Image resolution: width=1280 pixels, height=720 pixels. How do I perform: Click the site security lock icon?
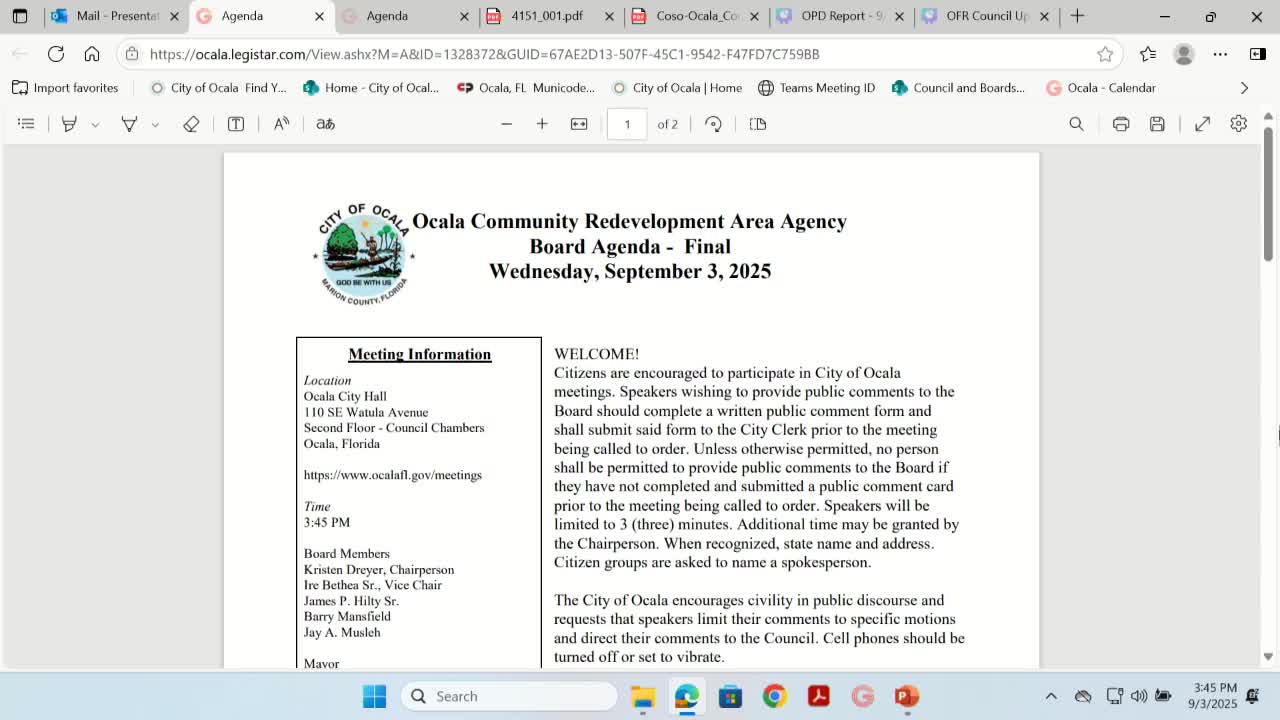pos(132,54)
